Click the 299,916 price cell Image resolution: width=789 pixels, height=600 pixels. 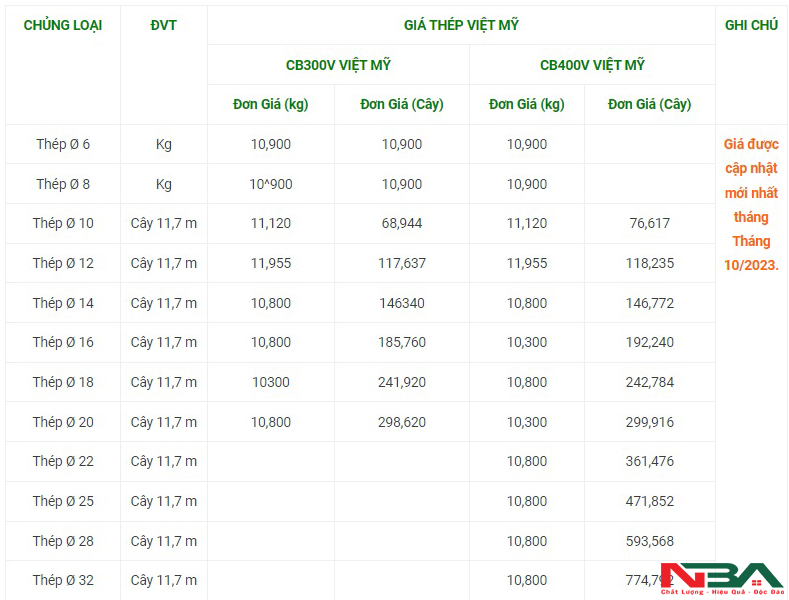pos(650,422)
